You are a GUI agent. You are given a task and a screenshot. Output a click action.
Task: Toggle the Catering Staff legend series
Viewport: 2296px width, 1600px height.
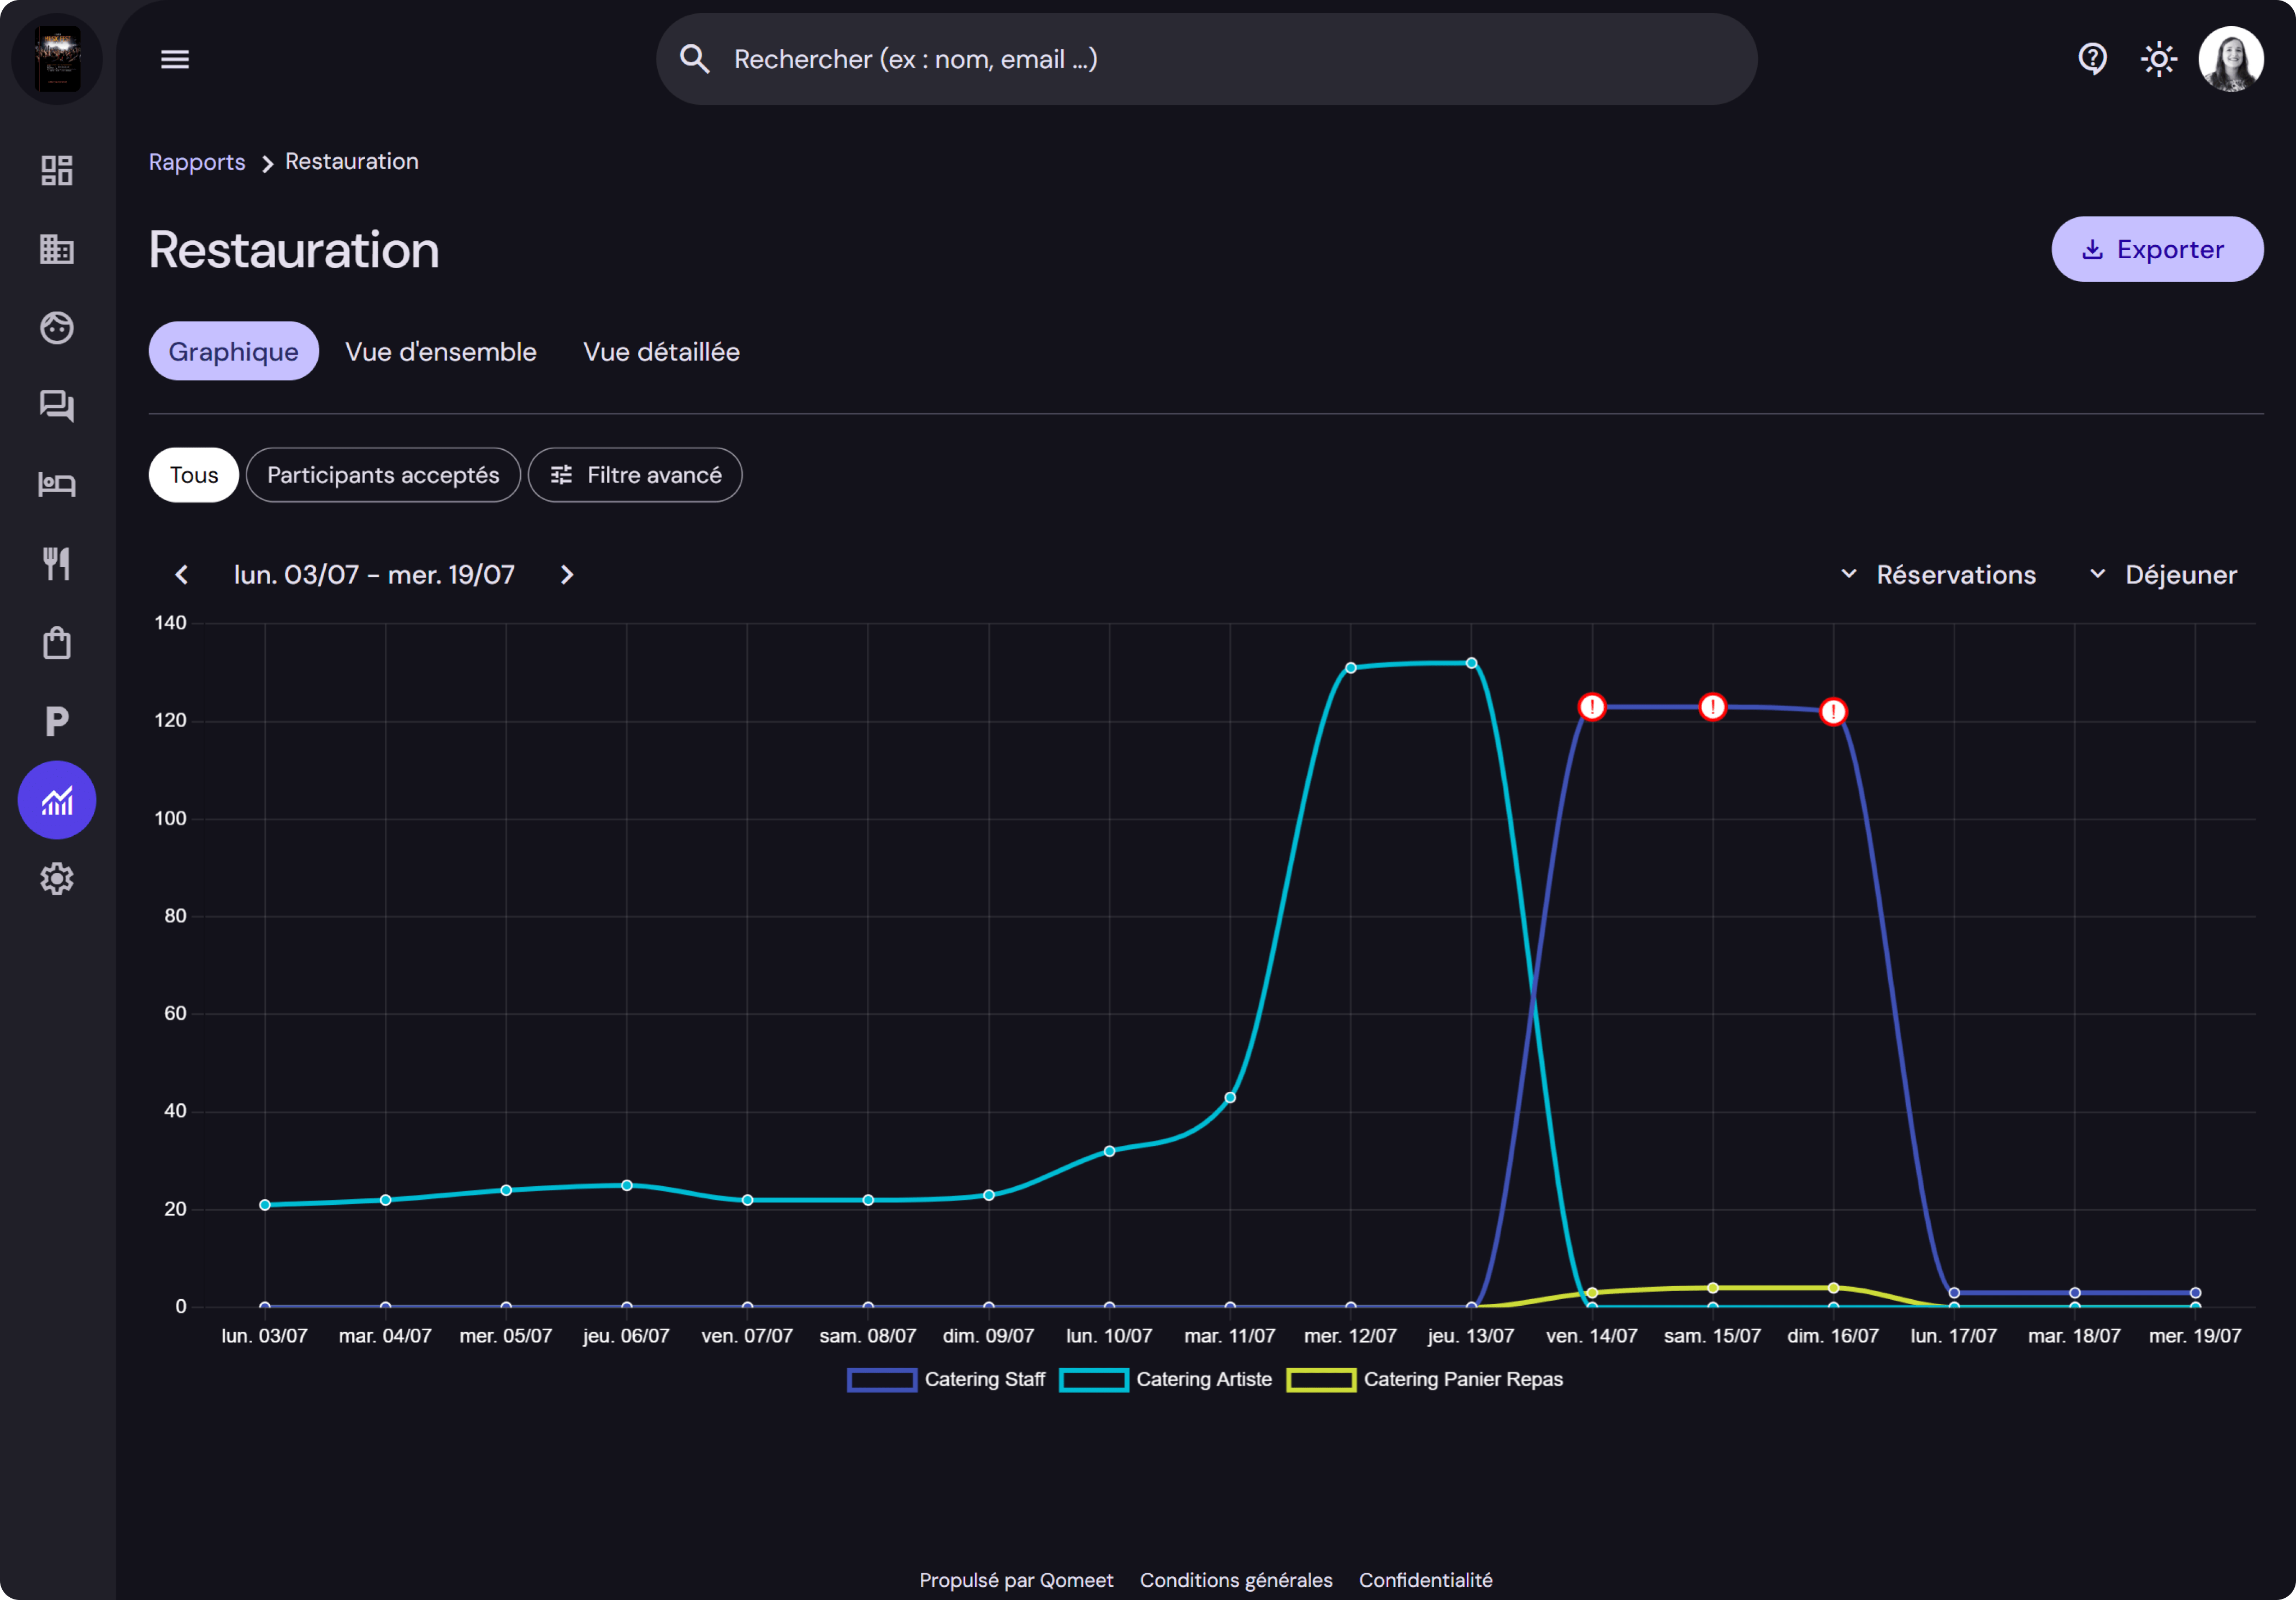pyautogui.click(x=946, y=1380)
